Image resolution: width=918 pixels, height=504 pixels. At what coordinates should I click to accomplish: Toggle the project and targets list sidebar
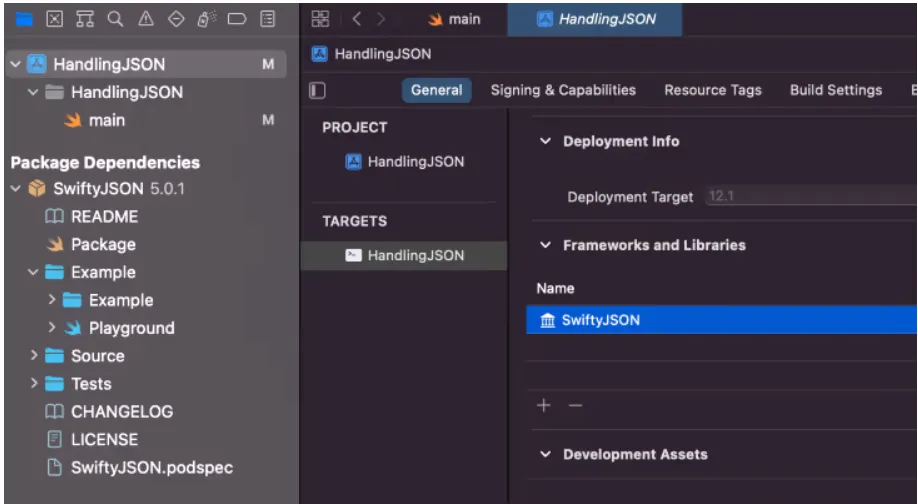317,90
